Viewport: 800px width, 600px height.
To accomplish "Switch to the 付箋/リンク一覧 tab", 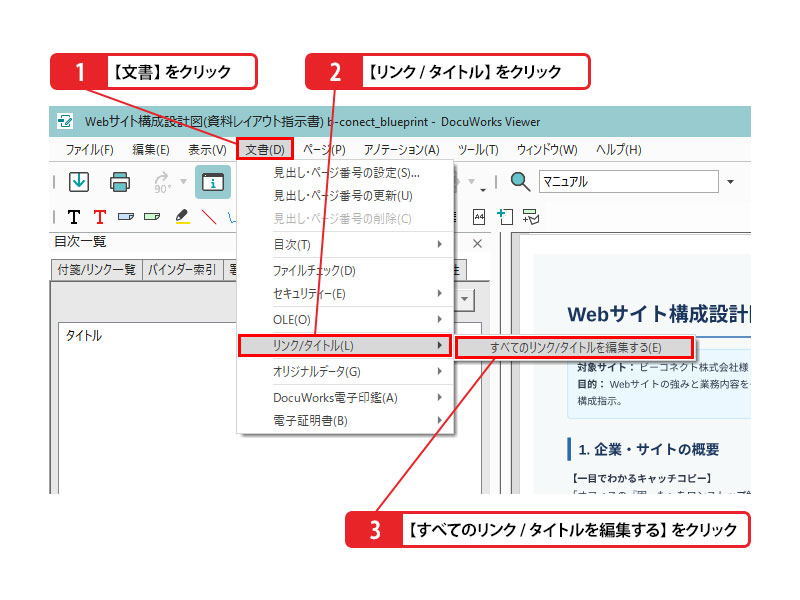I will (x=97, y=269).
